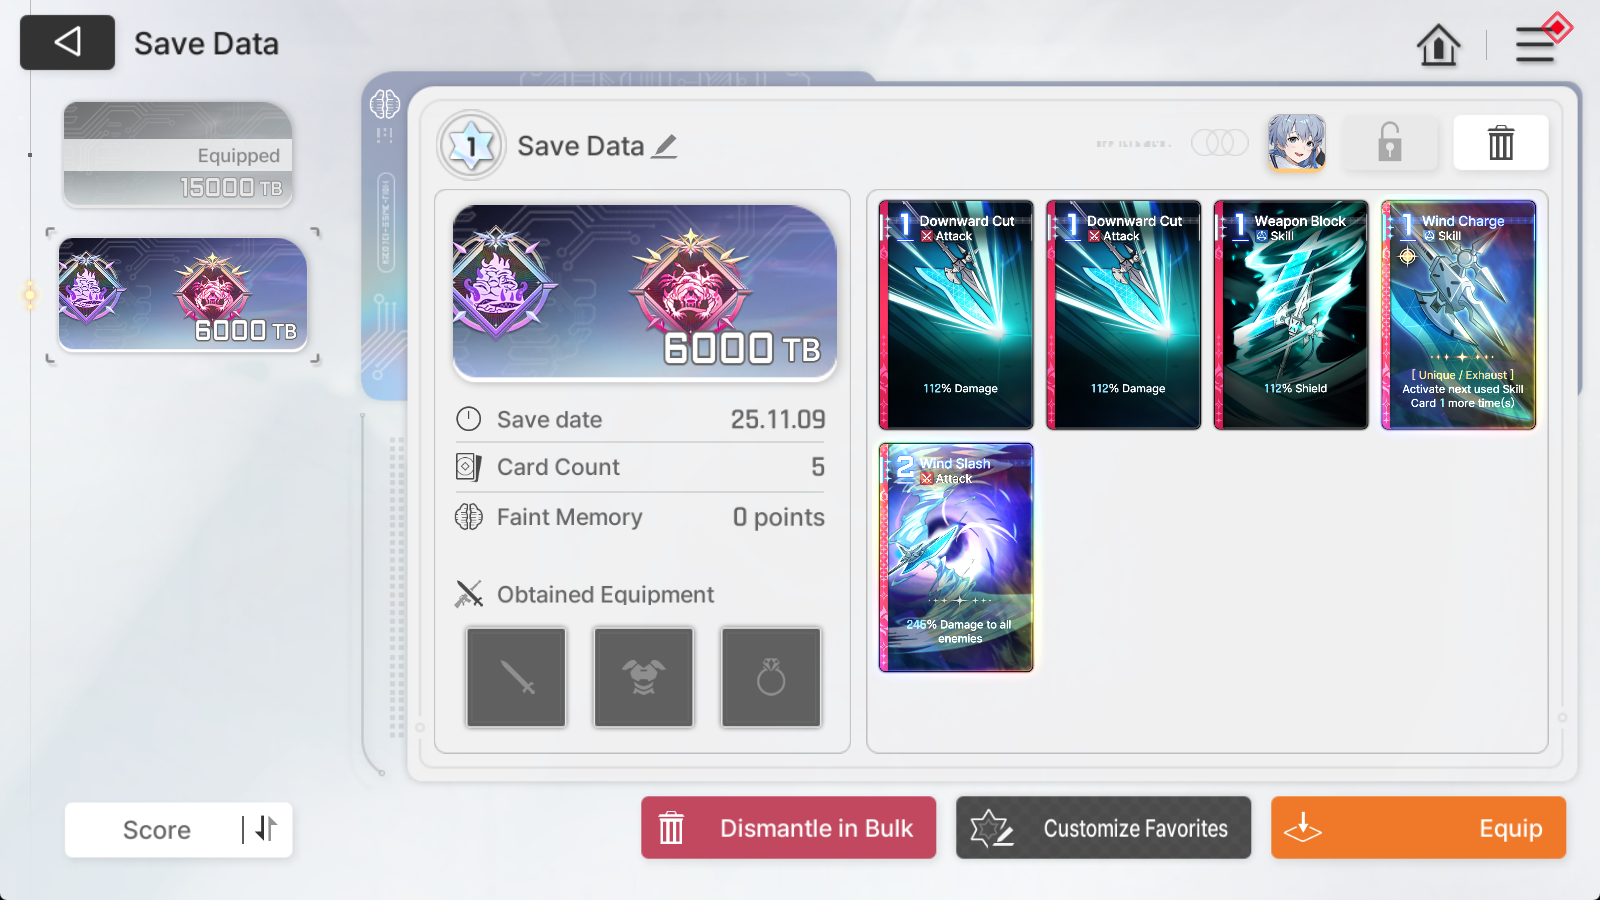Open the Score sorting dropdown

pyautogui.click(x=157, y=830)
